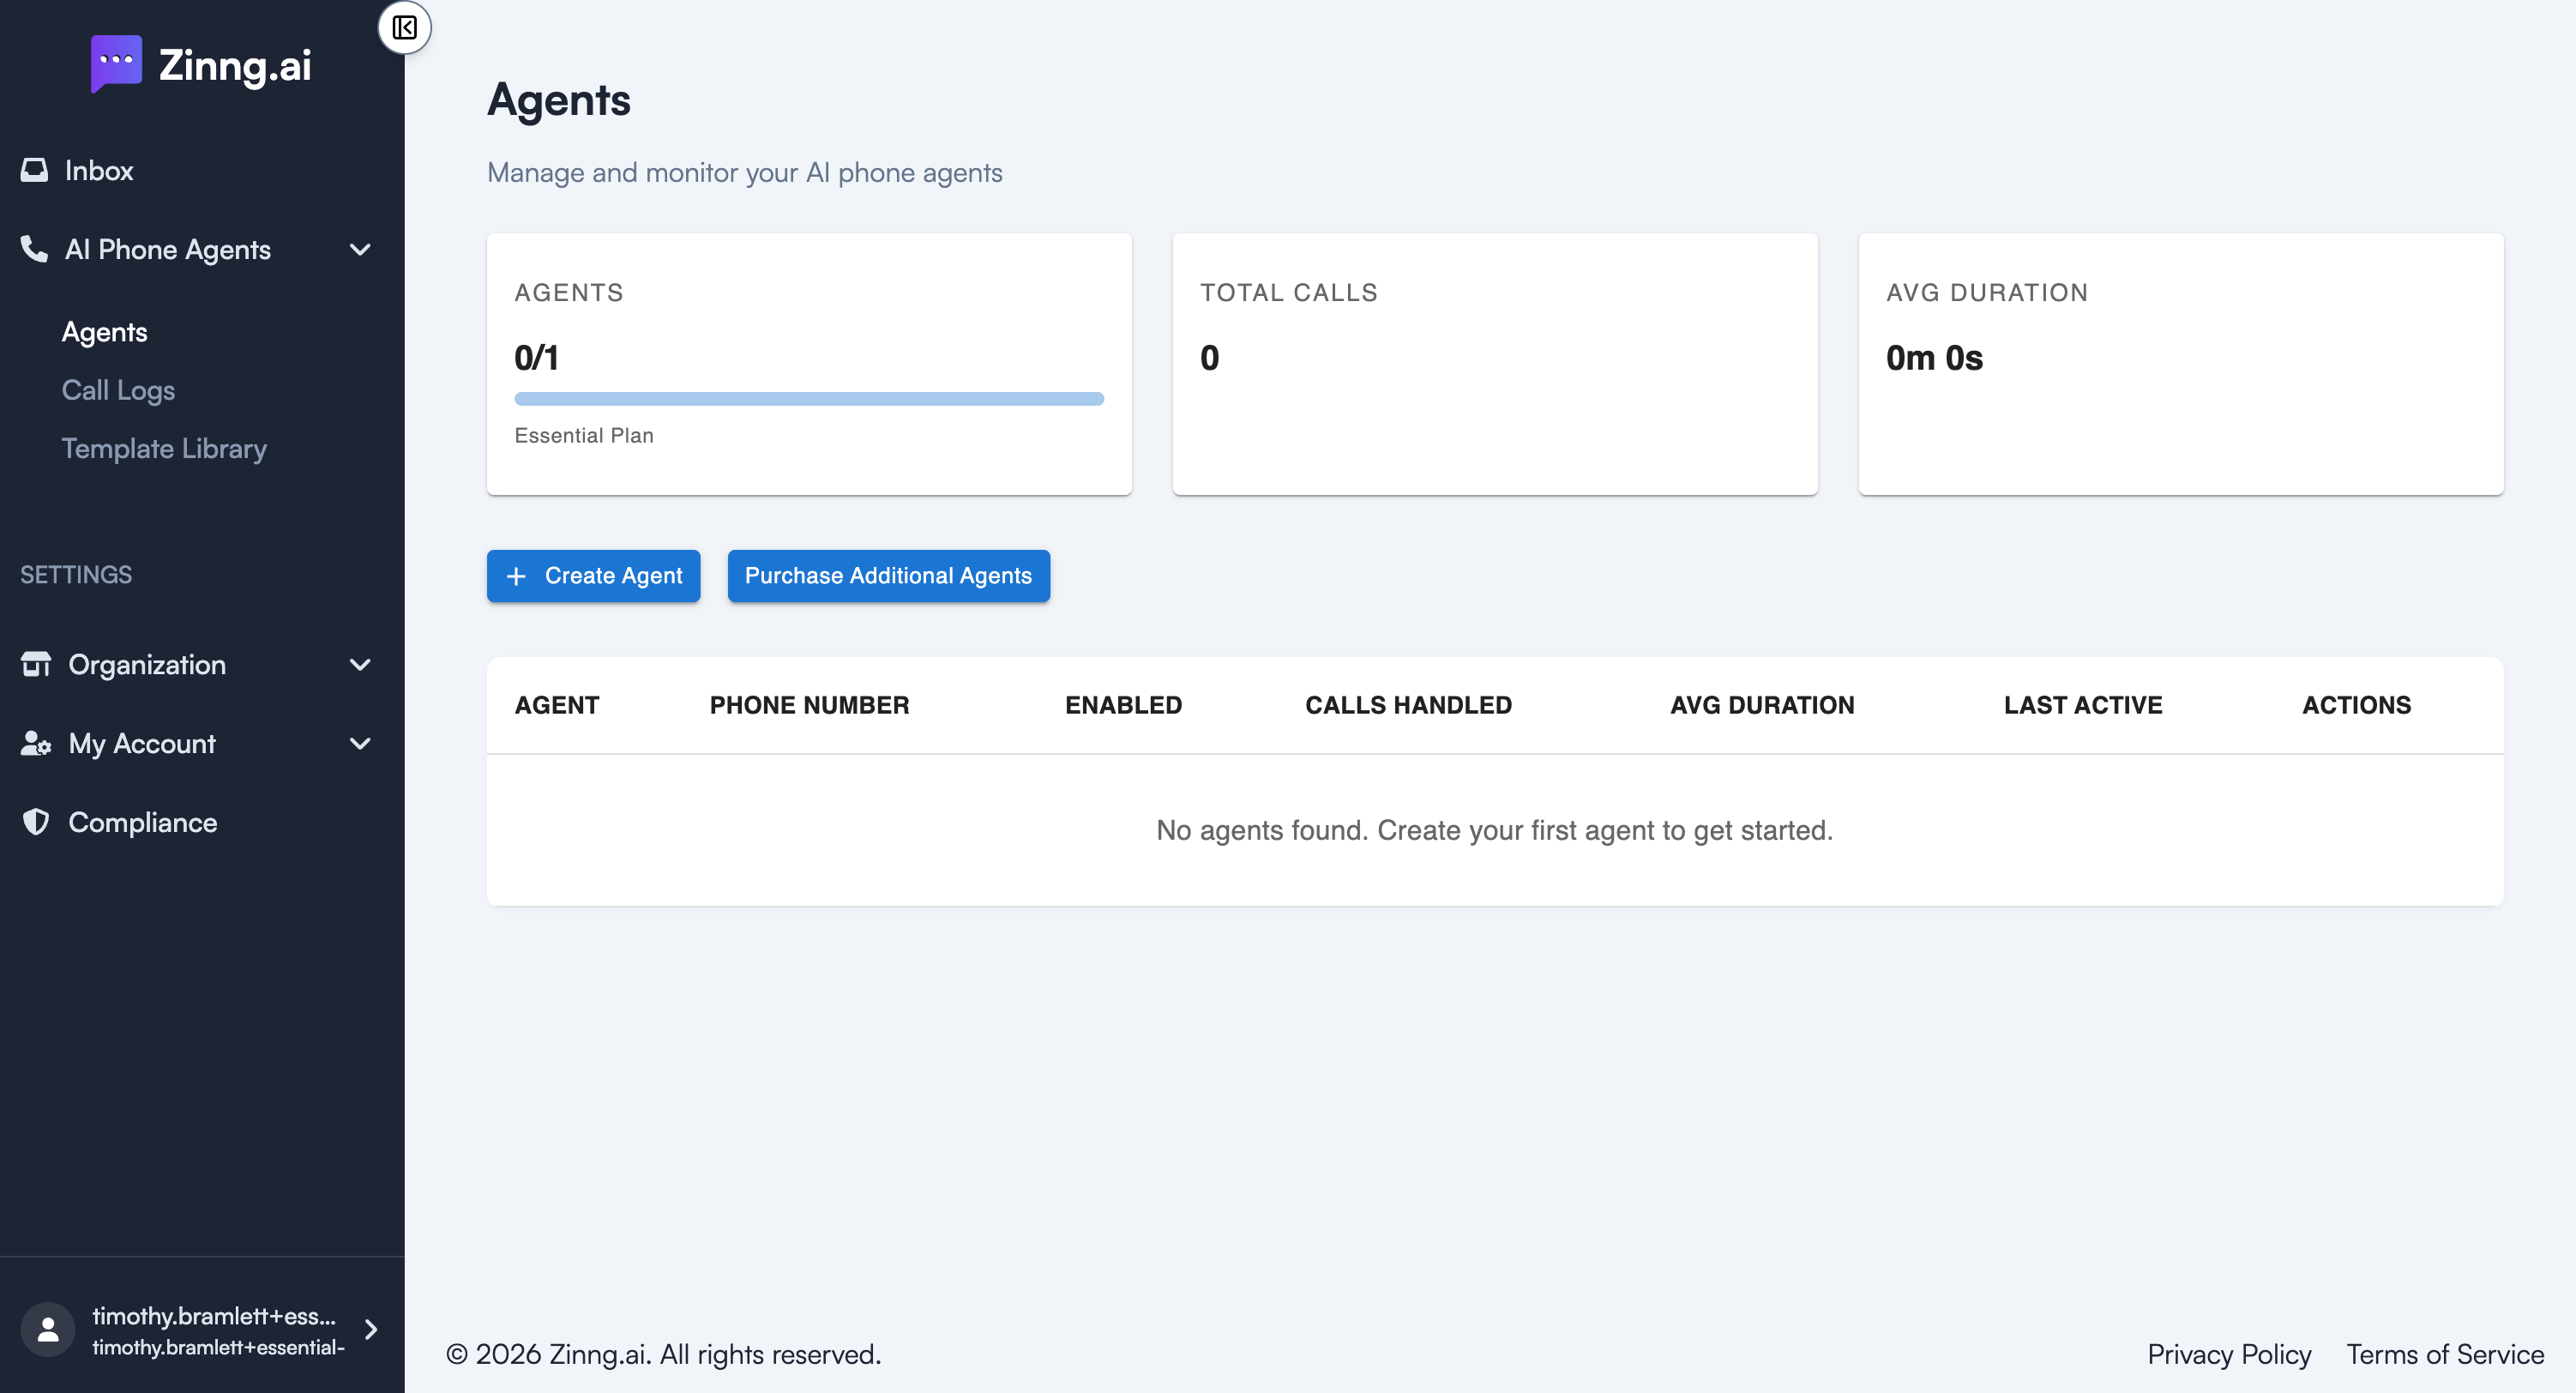The height and width of the screenshot is (1393, 2576).
Task: Click the Zinng.ai logo icon
Action: click(116, 64)
